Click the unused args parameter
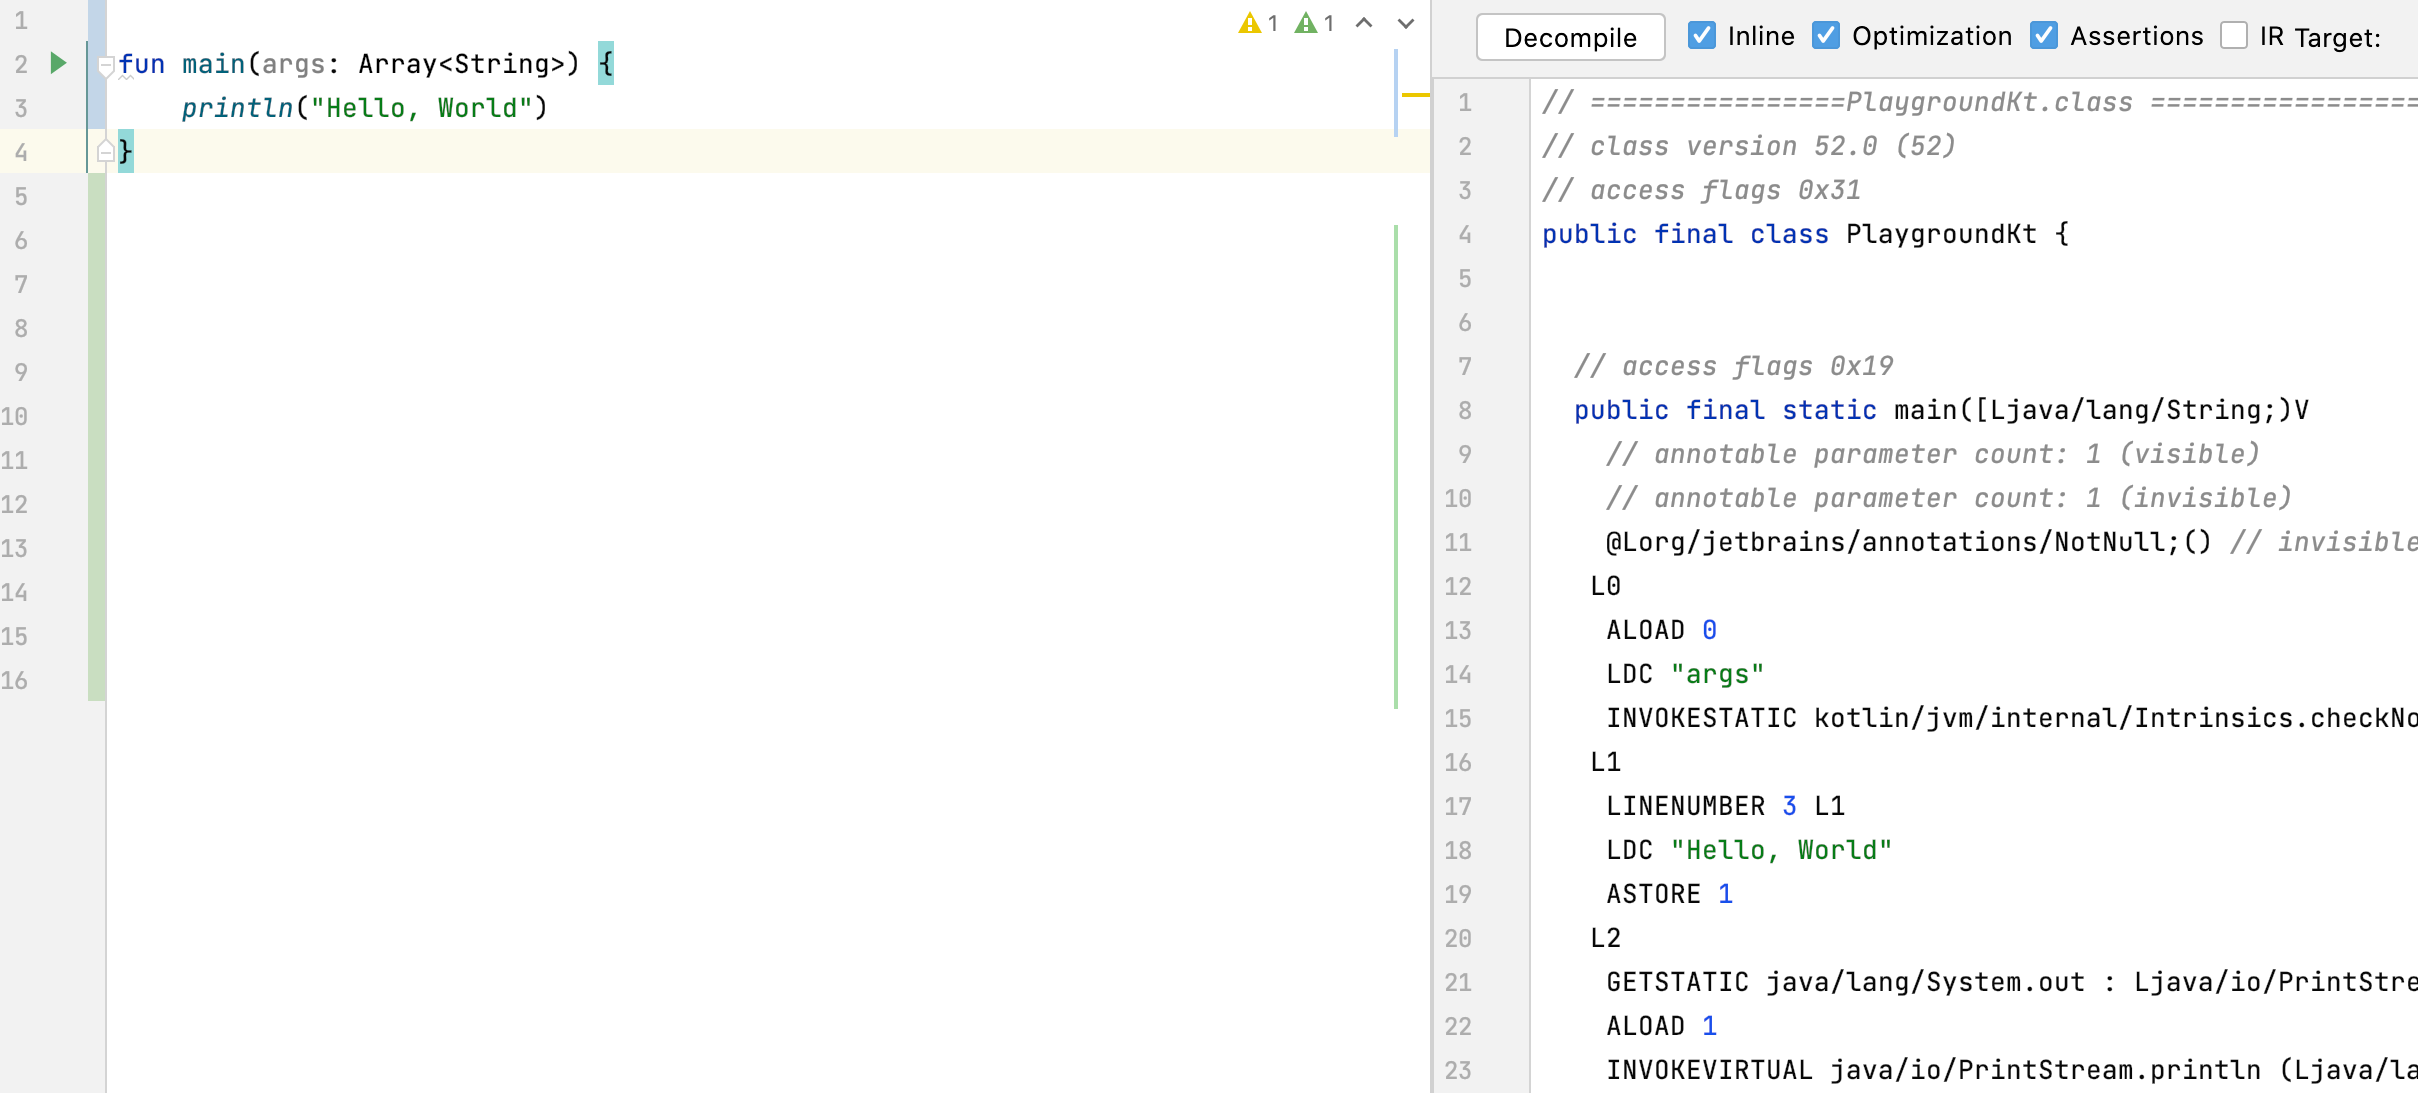2418x1093 pixels. [x=293, y=64]
